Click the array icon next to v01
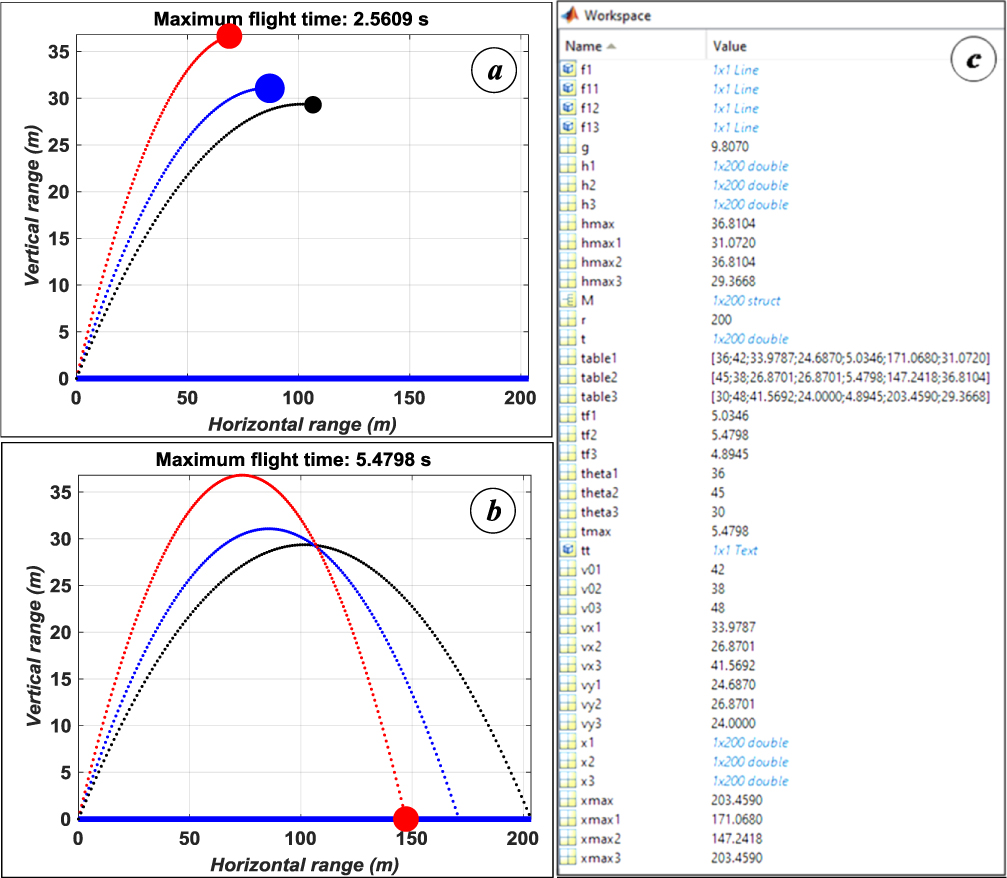Viewport: 1007px width, 878px height. point(568,569)
